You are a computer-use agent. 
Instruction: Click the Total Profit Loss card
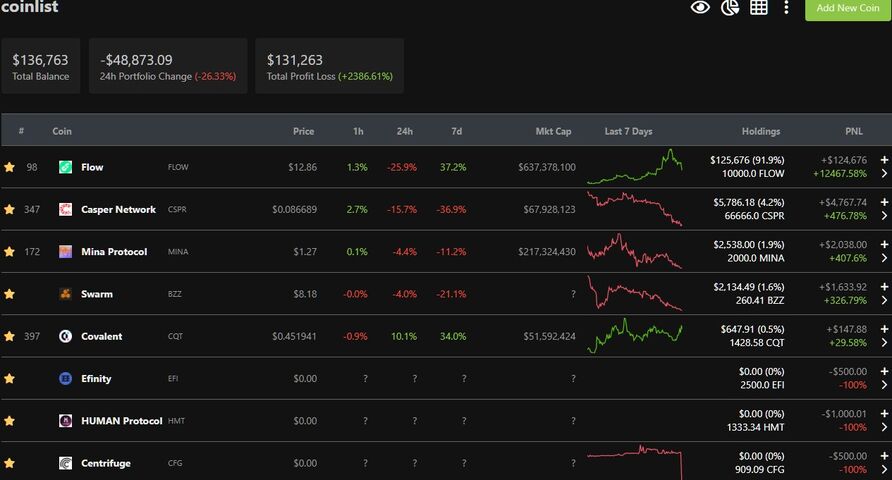pos(329,66)
